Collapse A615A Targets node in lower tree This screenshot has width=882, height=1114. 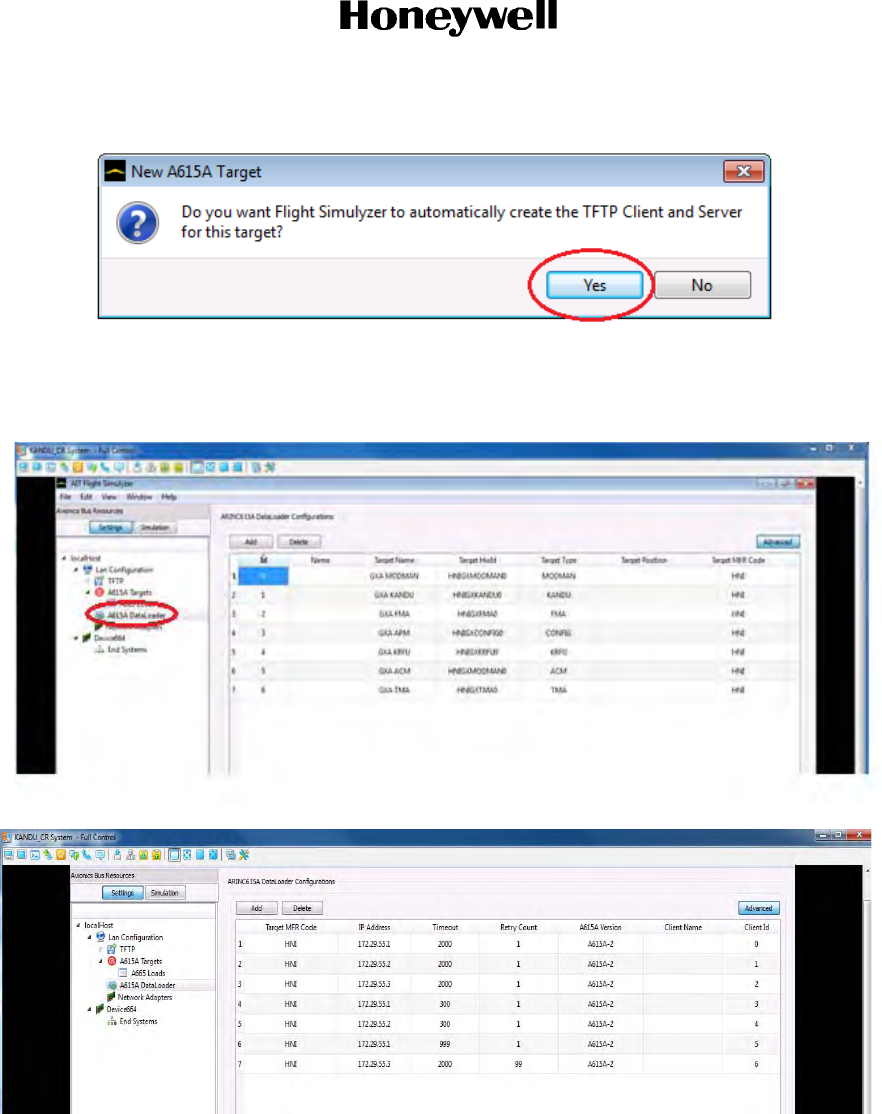tap(101, 961)
